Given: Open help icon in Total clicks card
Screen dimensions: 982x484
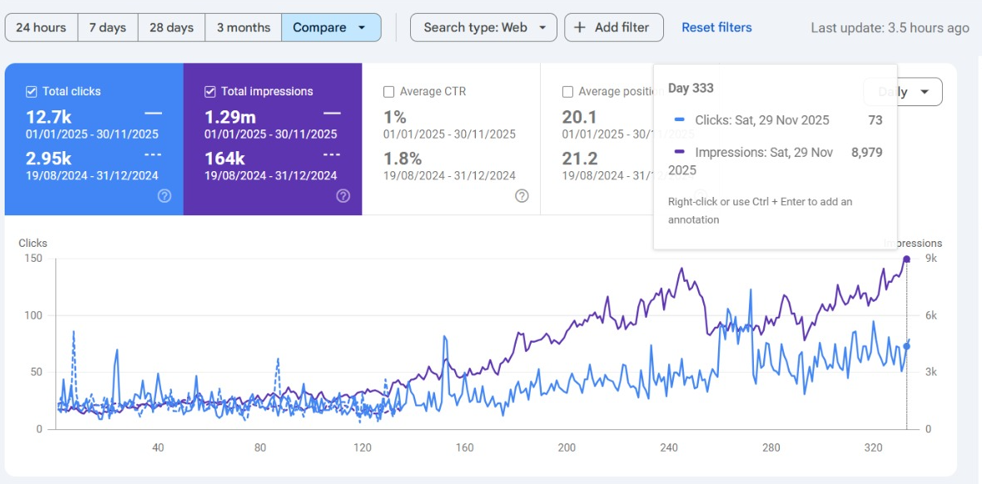Looking at the screenshot, I should (x=164, y=196).
